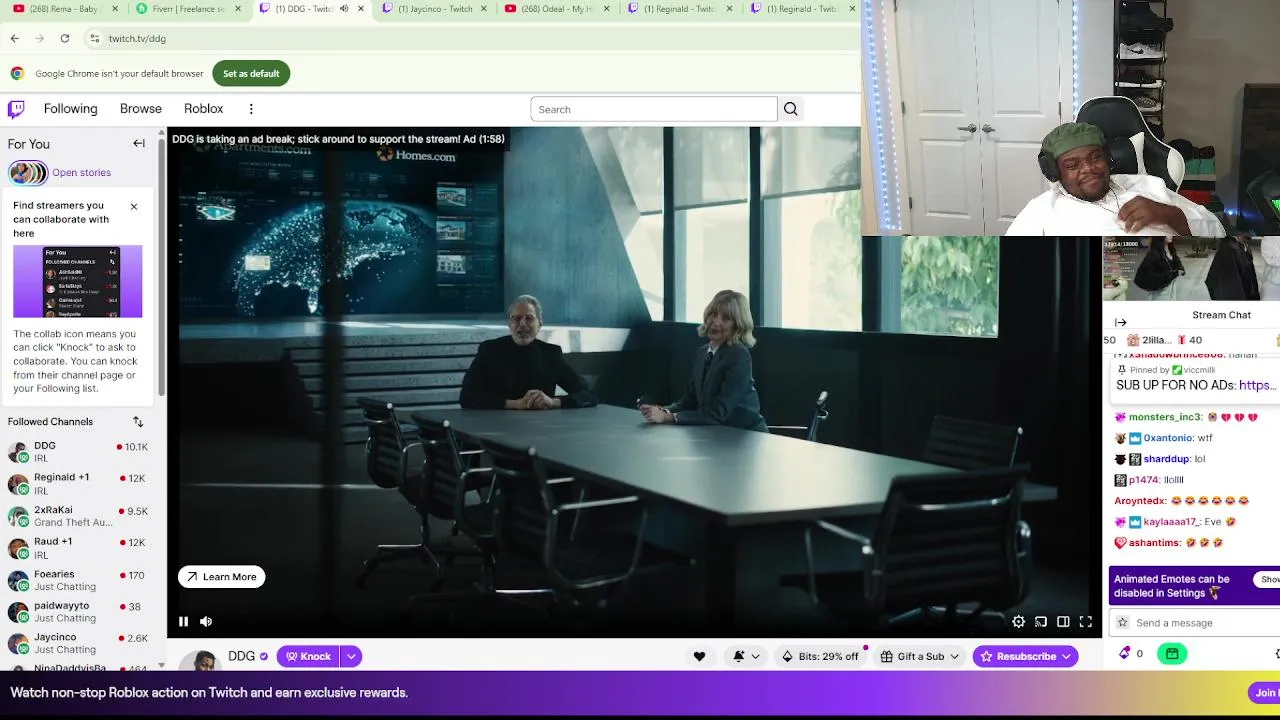Image resolution: width=1280 pixels, height=720 pixels.
Task: Click DDG's channel avatar below the player
Action: 203,661
